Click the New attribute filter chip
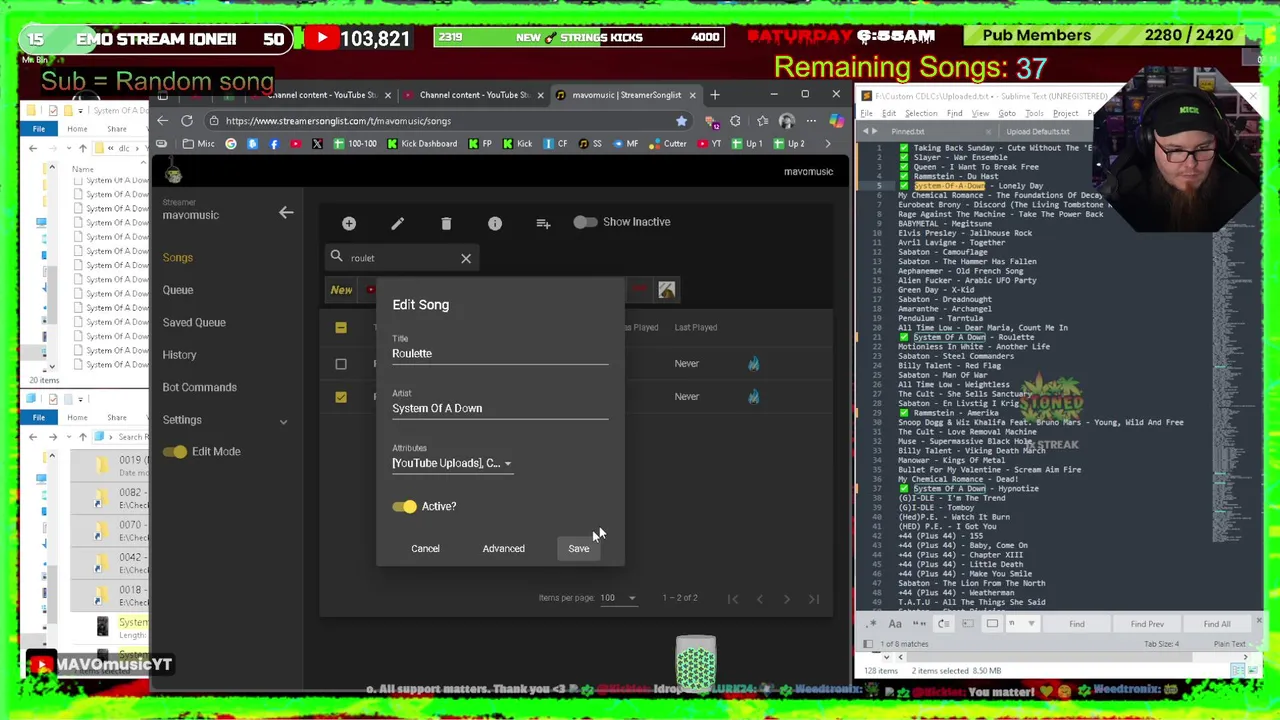This screenshot has height=720, width=1280. pos(341,291)
